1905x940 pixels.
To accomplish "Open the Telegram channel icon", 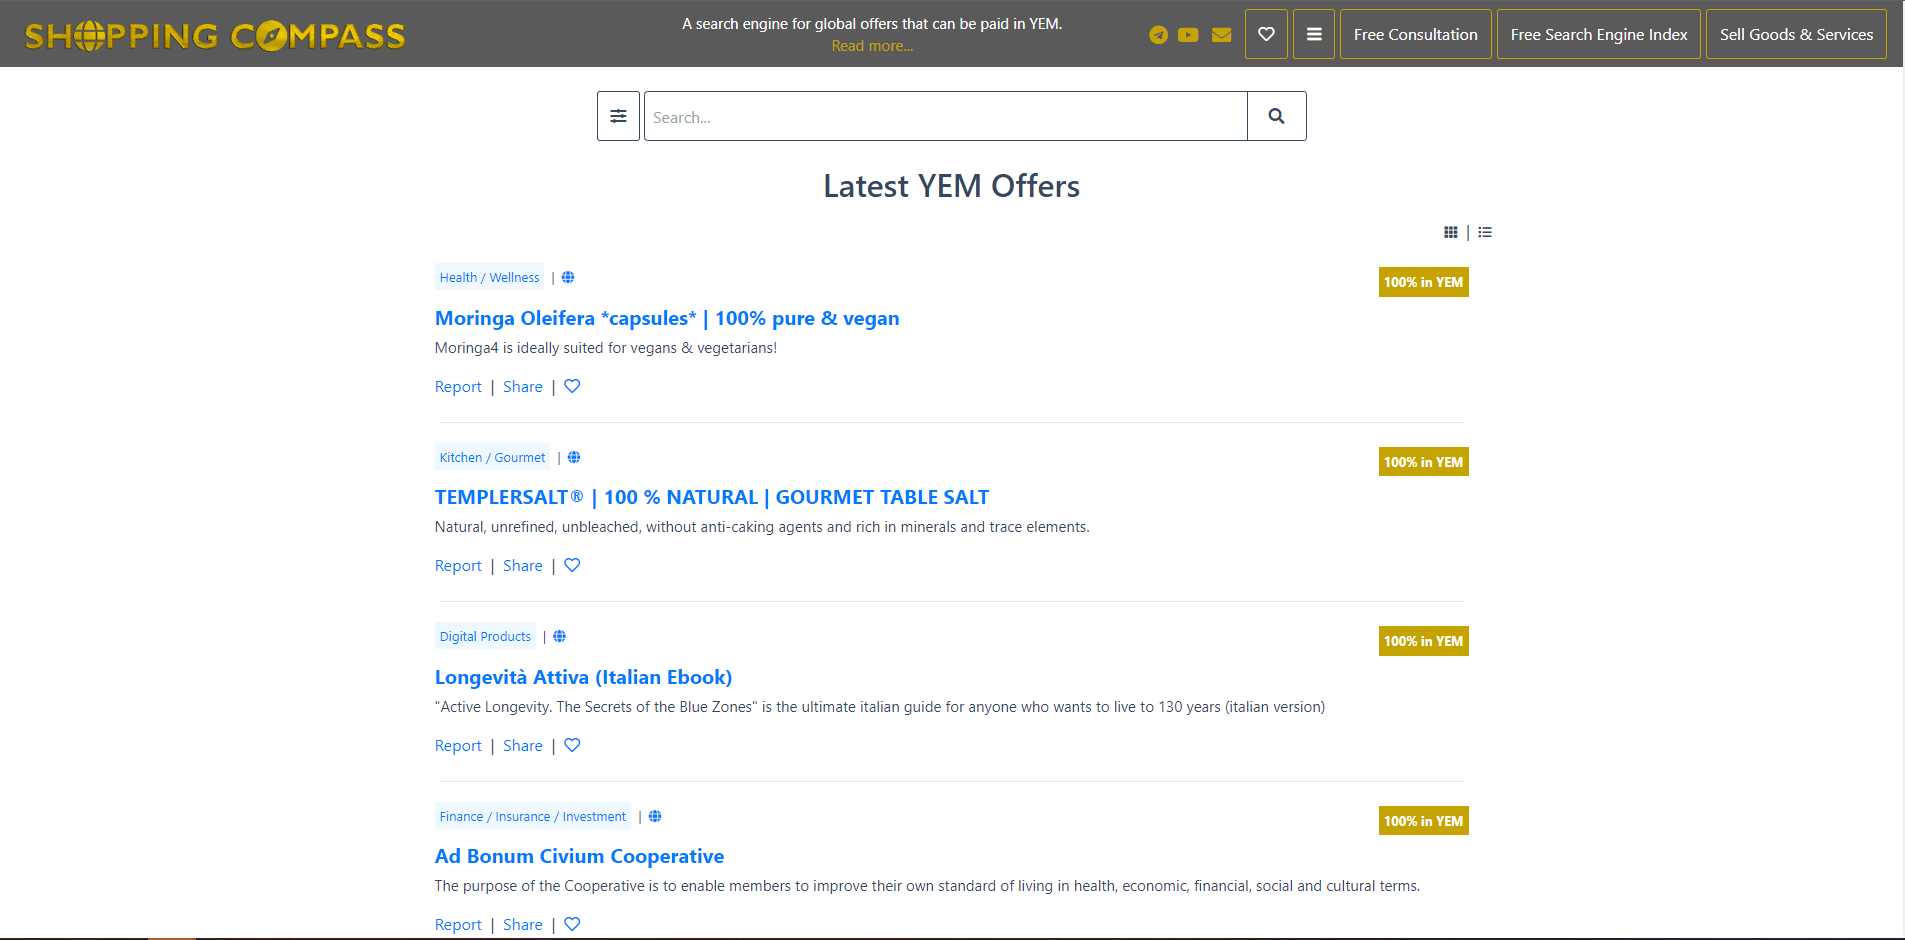I will (x=1158, y=35).
